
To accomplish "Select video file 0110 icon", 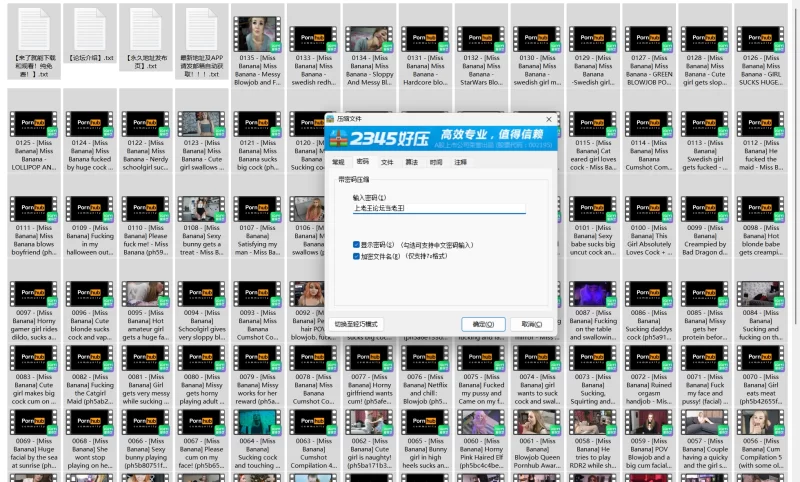I will pyautogui.click(x=146, y=209).
